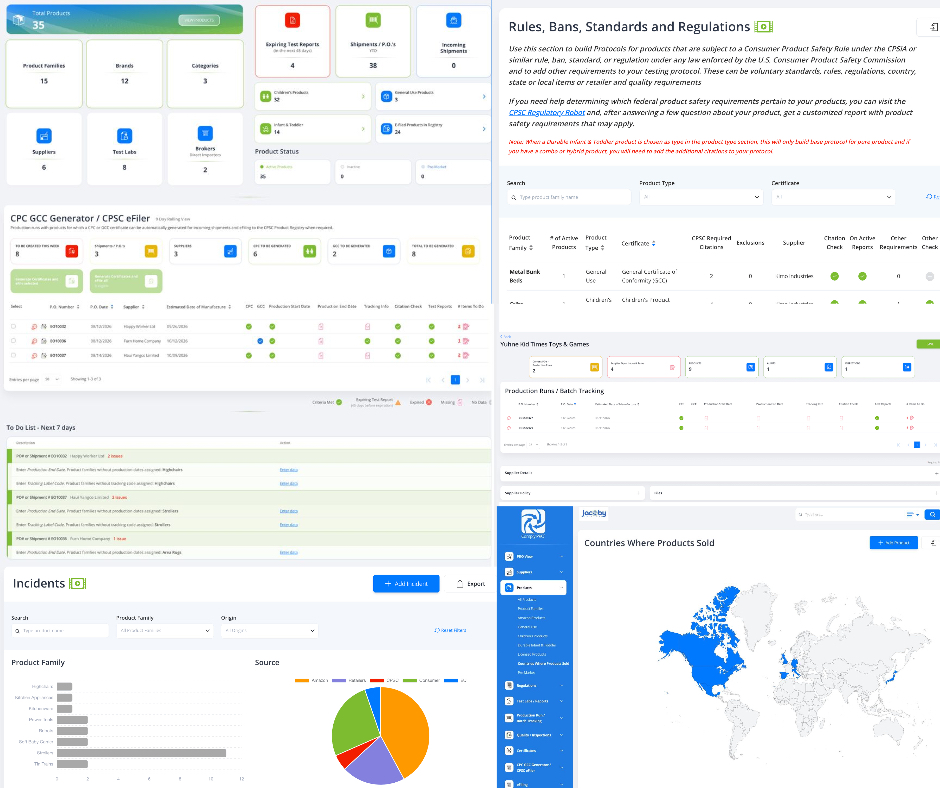Open the Product Family dropdown in Incidents filters

click(164, 631)
